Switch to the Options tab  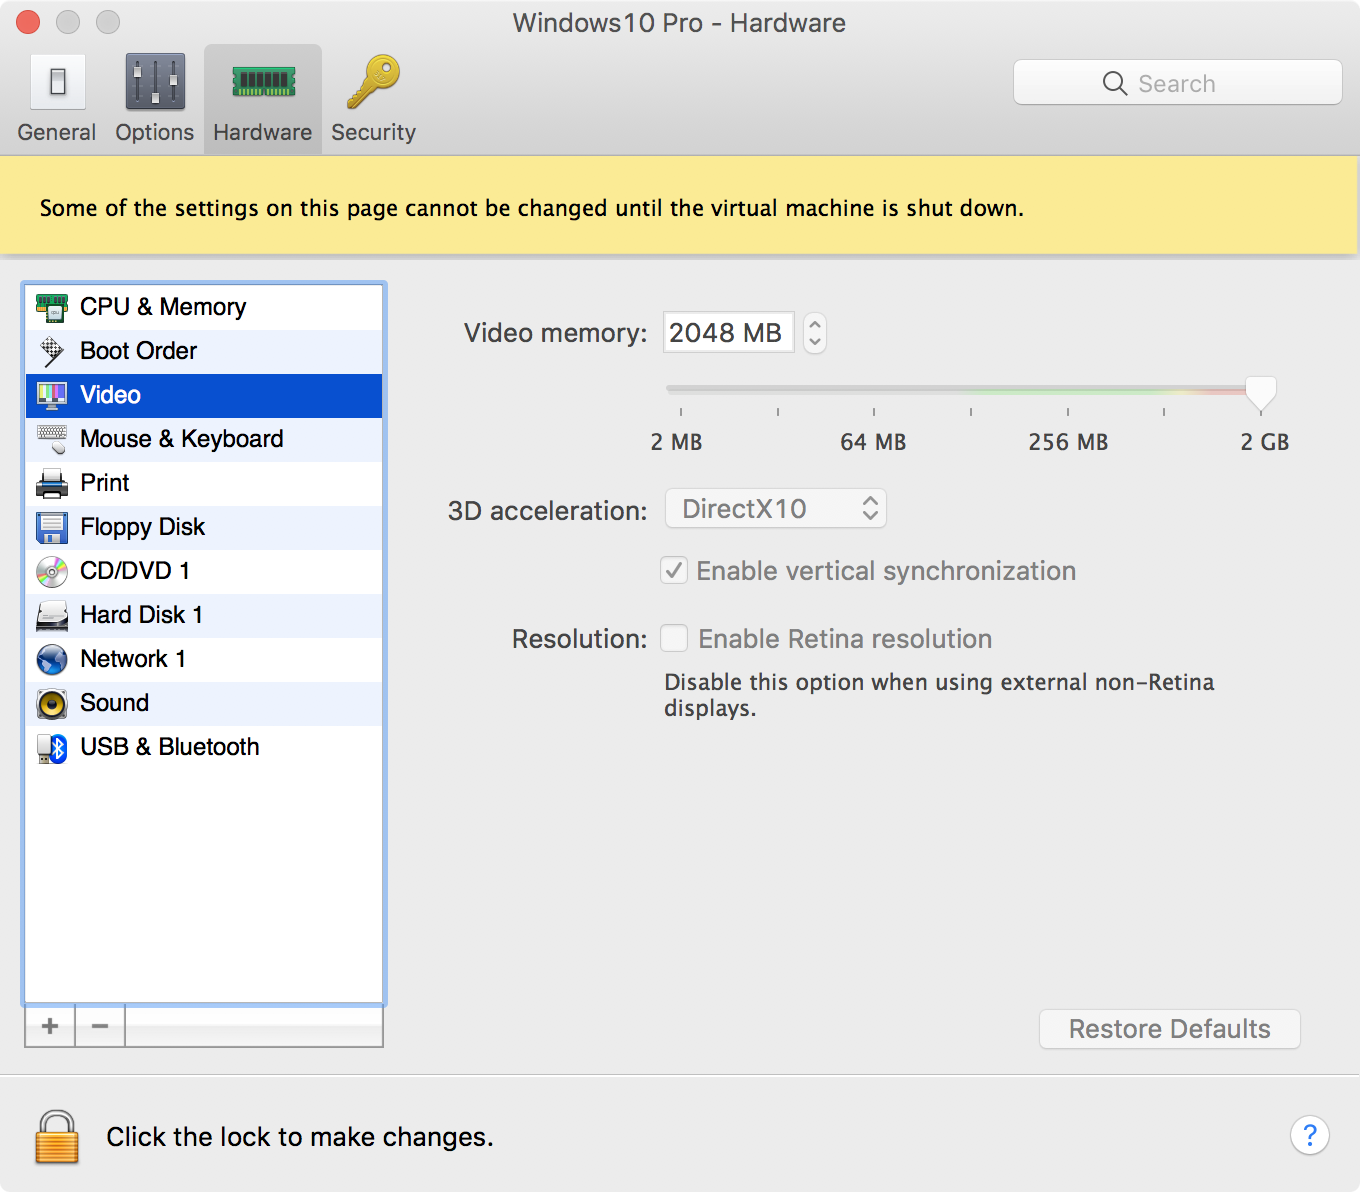(155, 99)
